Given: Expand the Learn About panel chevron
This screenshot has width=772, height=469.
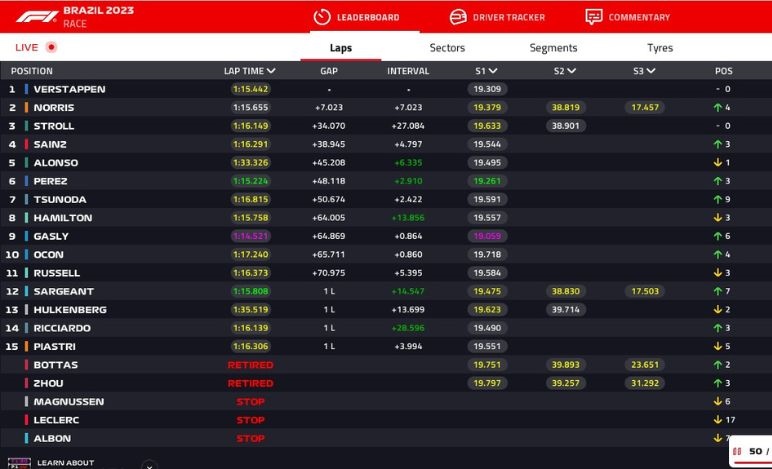Looking at the screenshot, I should [149, 464].
